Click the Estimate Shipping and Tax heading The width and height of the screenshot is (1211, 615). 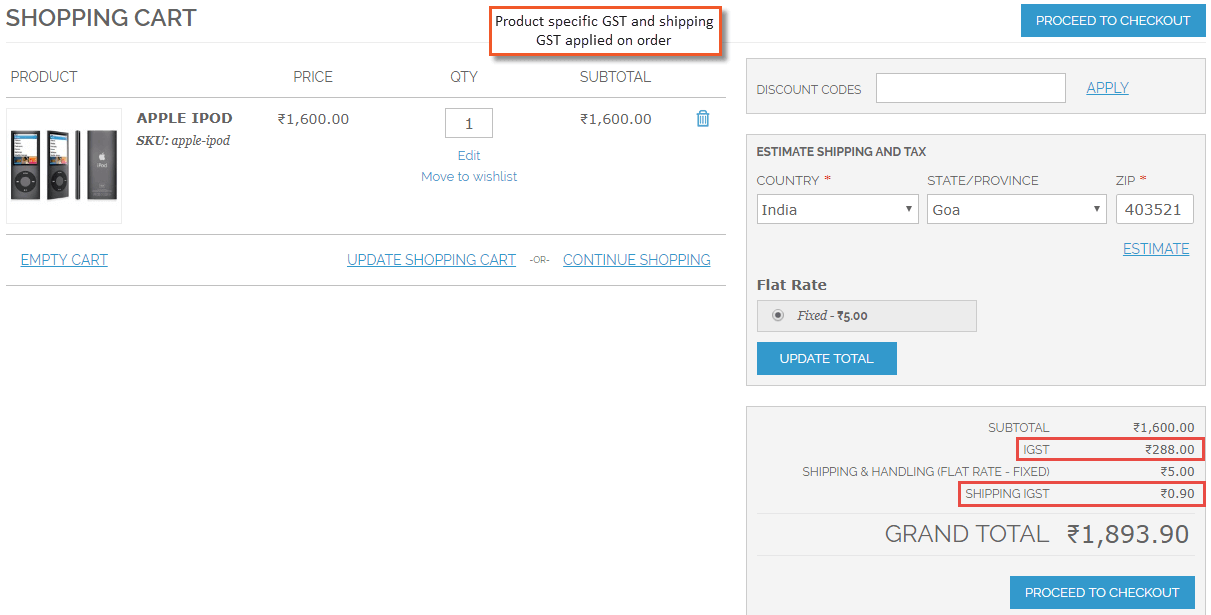[x=842, y=152]
